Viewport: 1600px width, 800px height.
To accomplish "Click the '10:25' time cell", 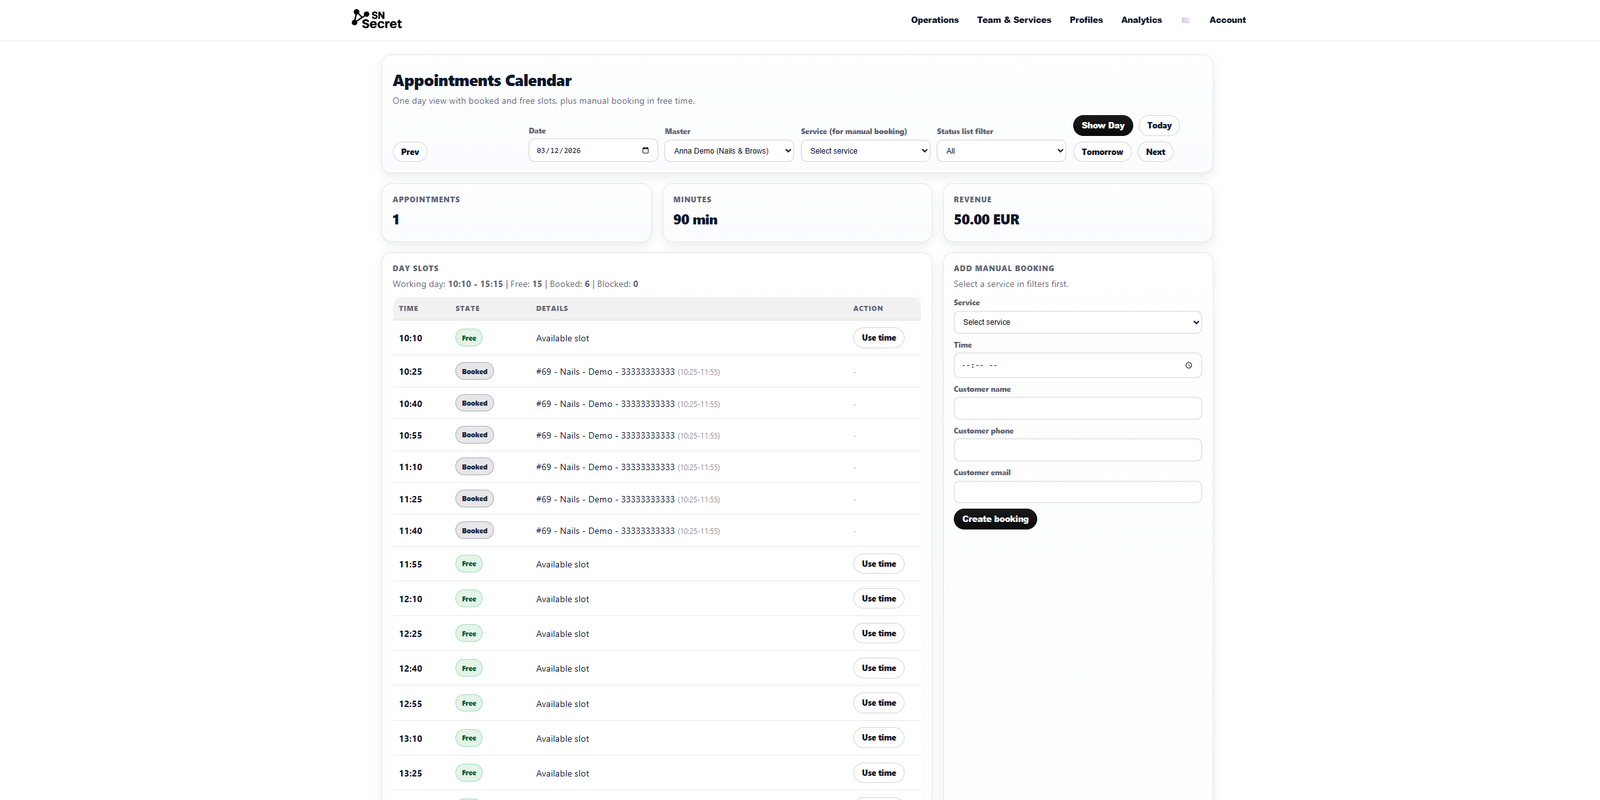I will click(x=410, y=372).
